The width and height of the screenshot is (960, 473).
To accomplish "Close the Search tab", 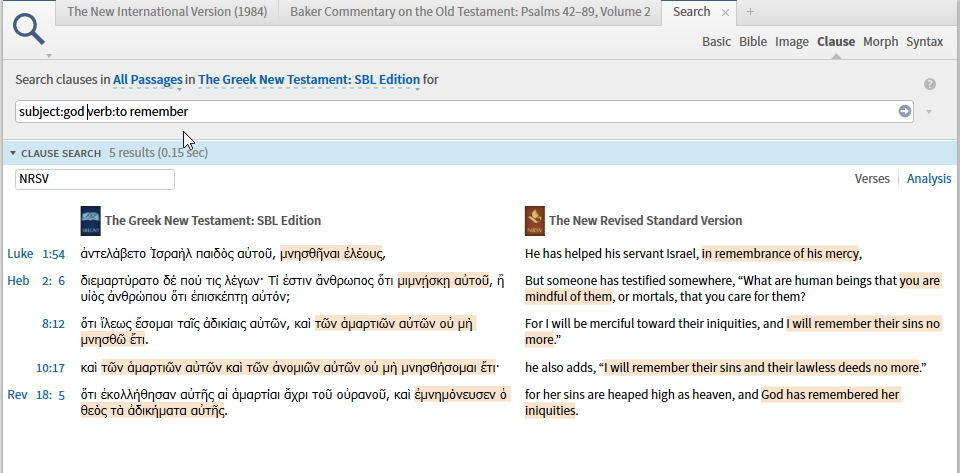I will coord(726,12).
